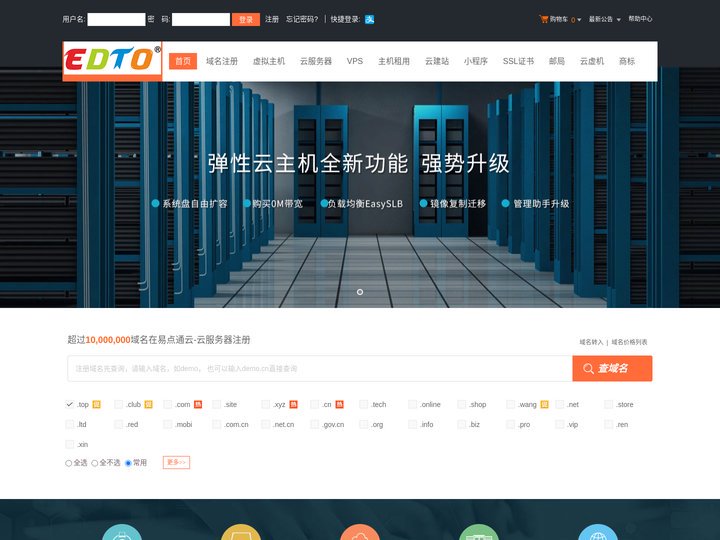720x540 pixels.
Task: Enable the .online domain checkbox
Action: click(x=412, y=405)
